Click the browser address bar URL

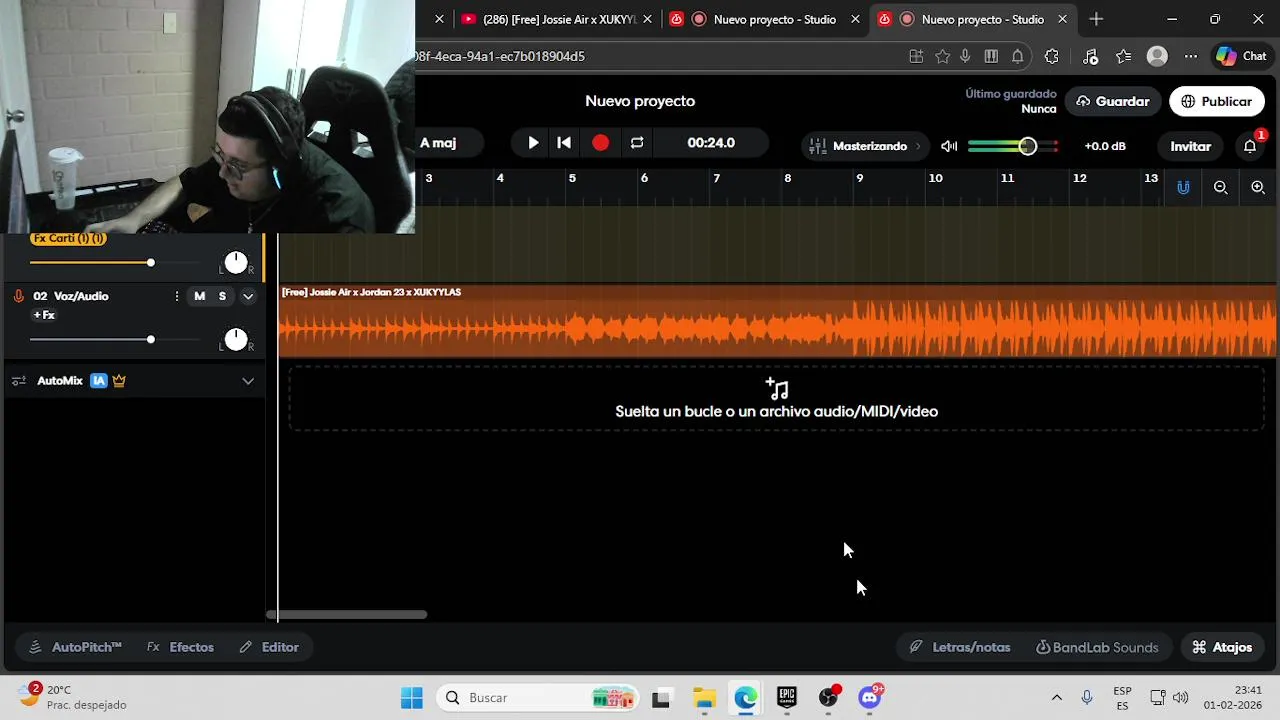pos(500,56)
